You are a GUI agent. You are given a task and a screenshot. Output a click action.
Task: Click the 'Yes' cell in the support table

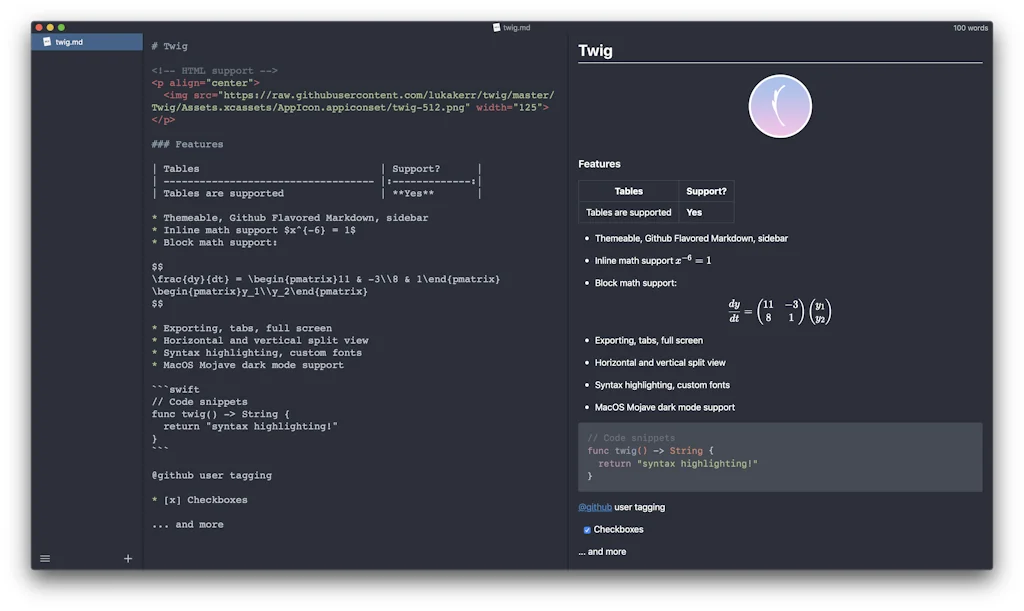[692, 212]
